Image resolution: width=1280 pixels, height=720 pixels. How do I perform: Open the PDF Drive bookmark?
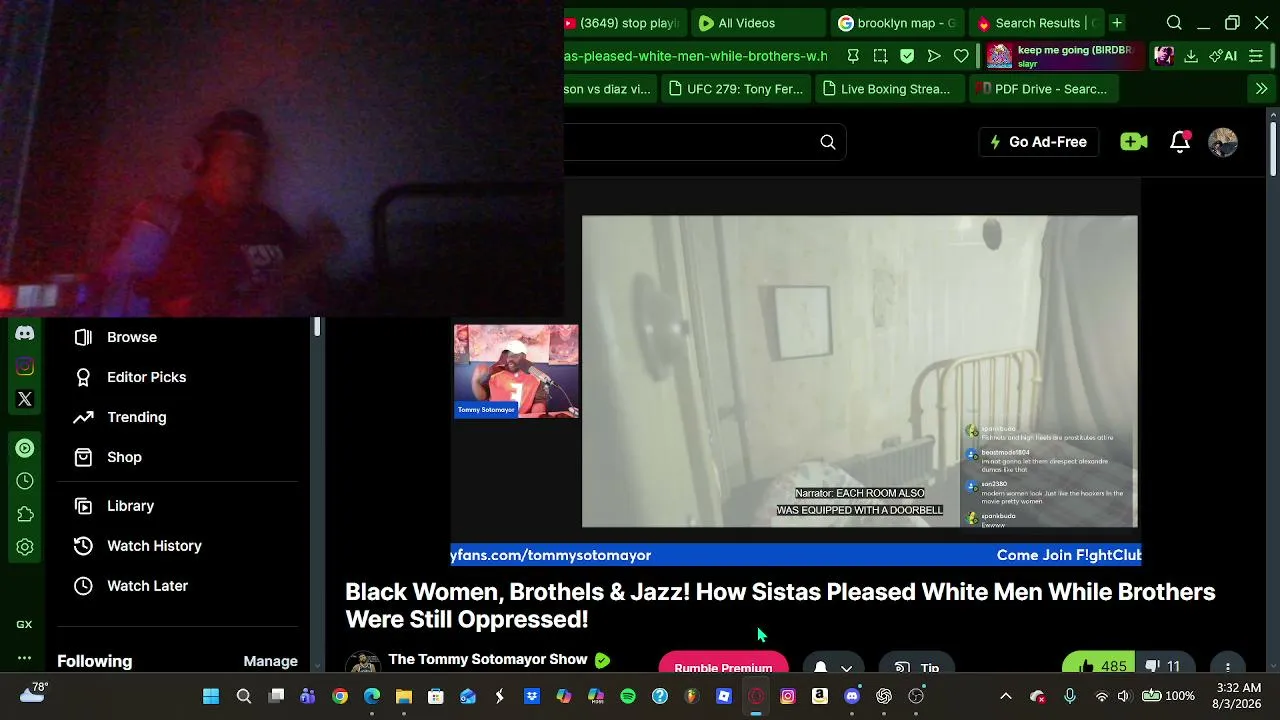point(1042,89)
